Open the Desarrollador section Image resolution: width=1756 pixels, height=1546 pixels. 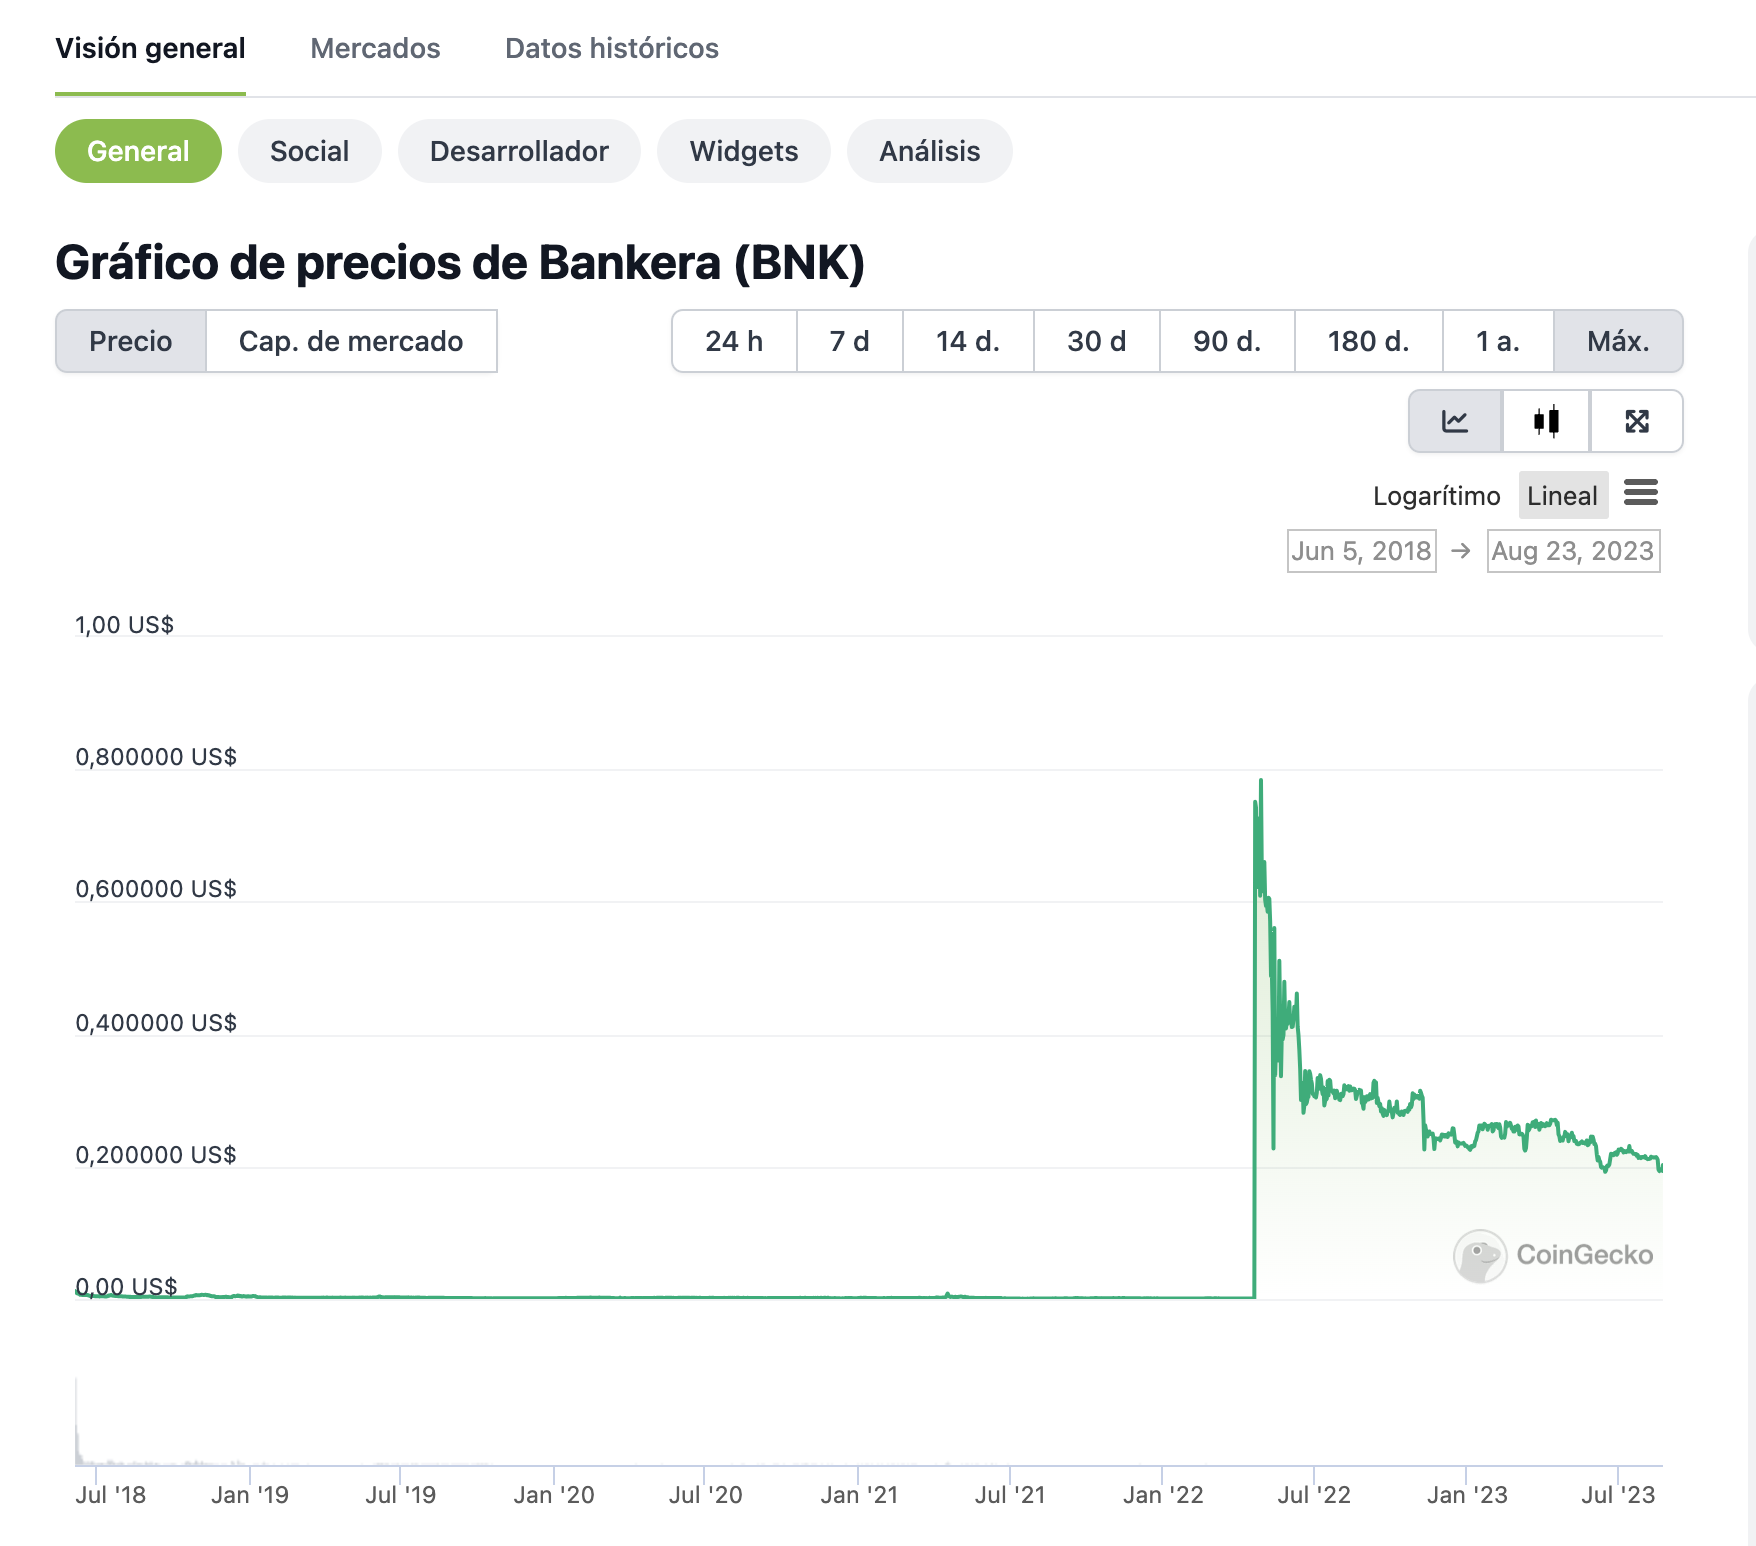coord(519,151)
